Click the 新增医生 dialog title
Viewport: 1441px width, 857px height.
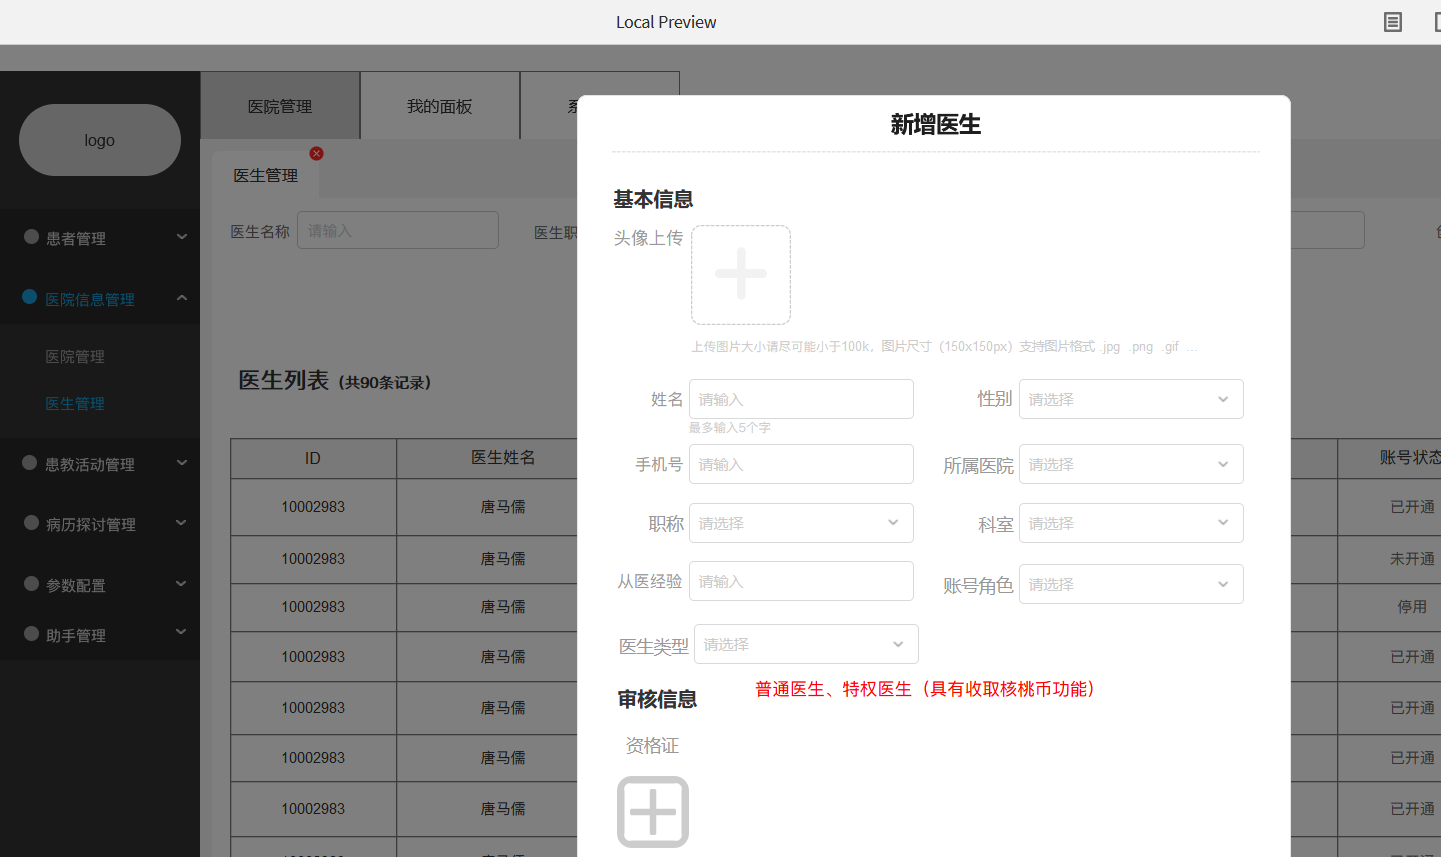click(936, 124)
